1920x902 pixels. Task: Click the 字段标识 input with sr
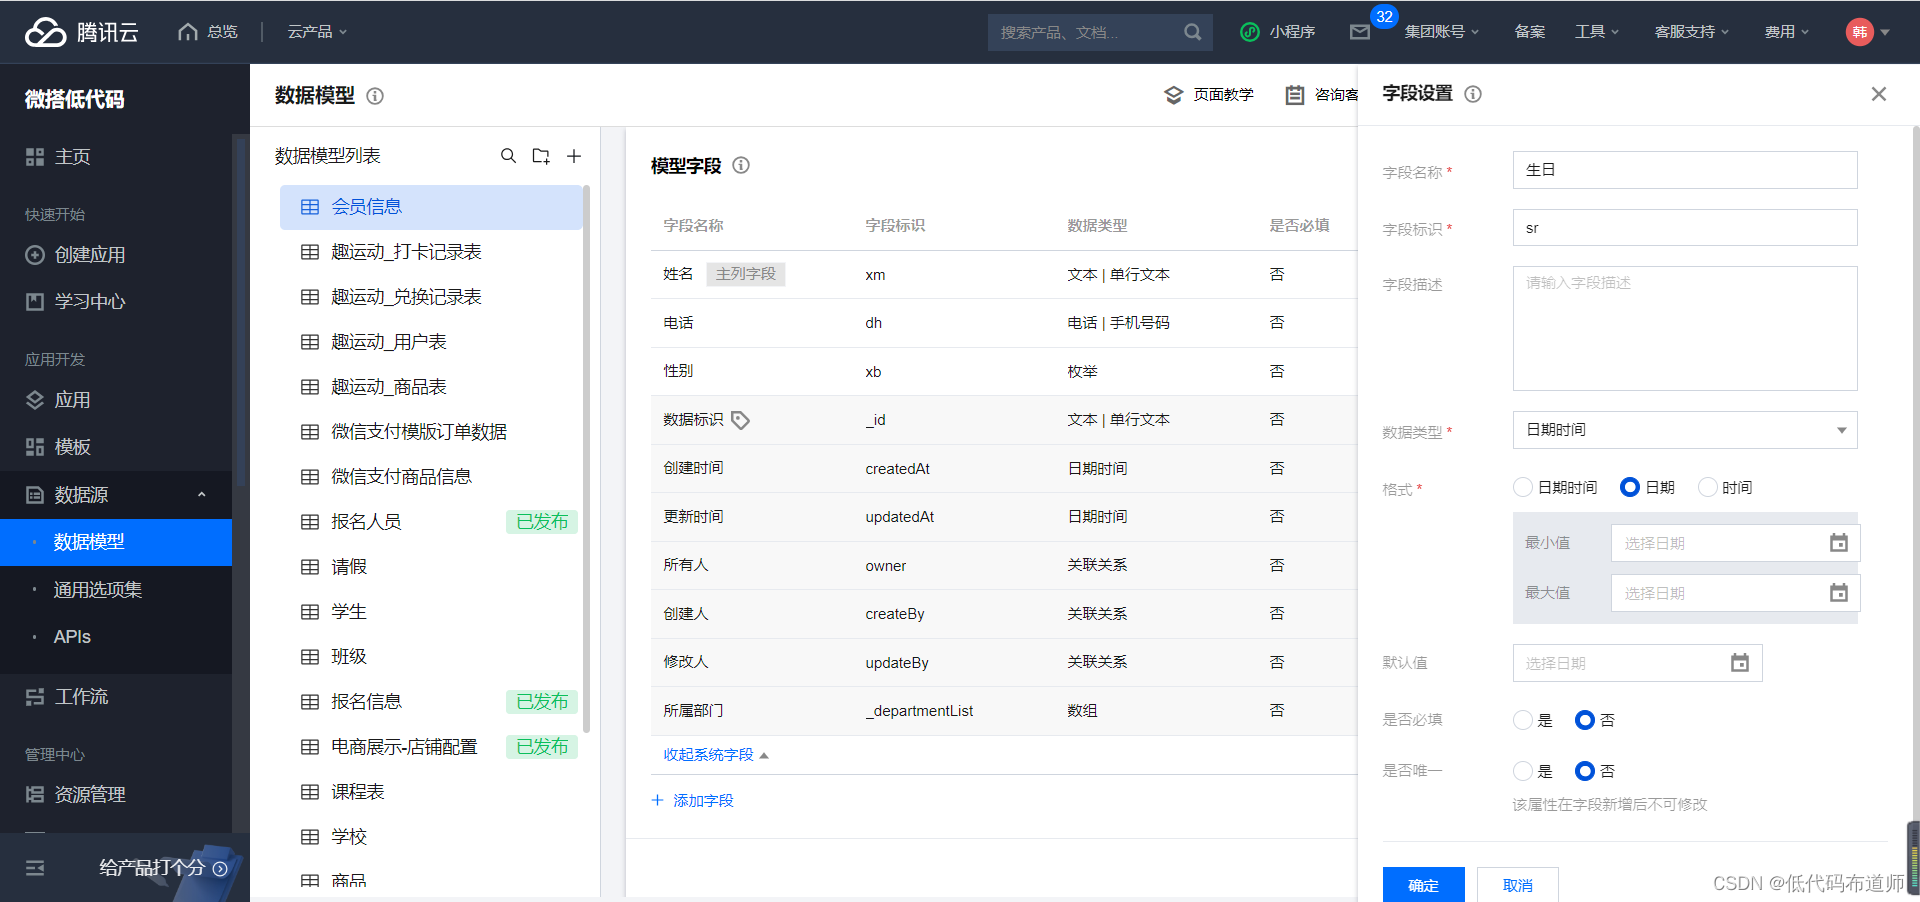click(1685, 228)
